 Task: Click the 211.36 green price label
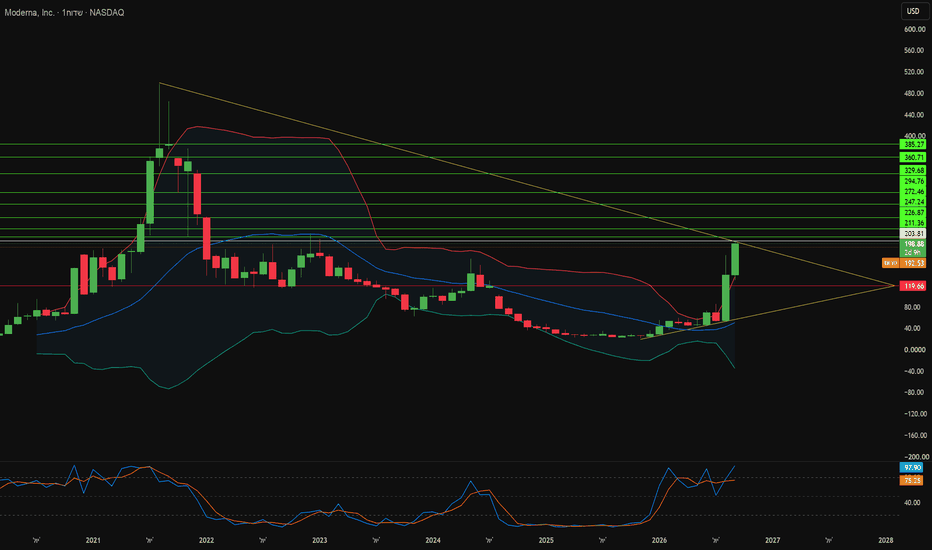913,223
